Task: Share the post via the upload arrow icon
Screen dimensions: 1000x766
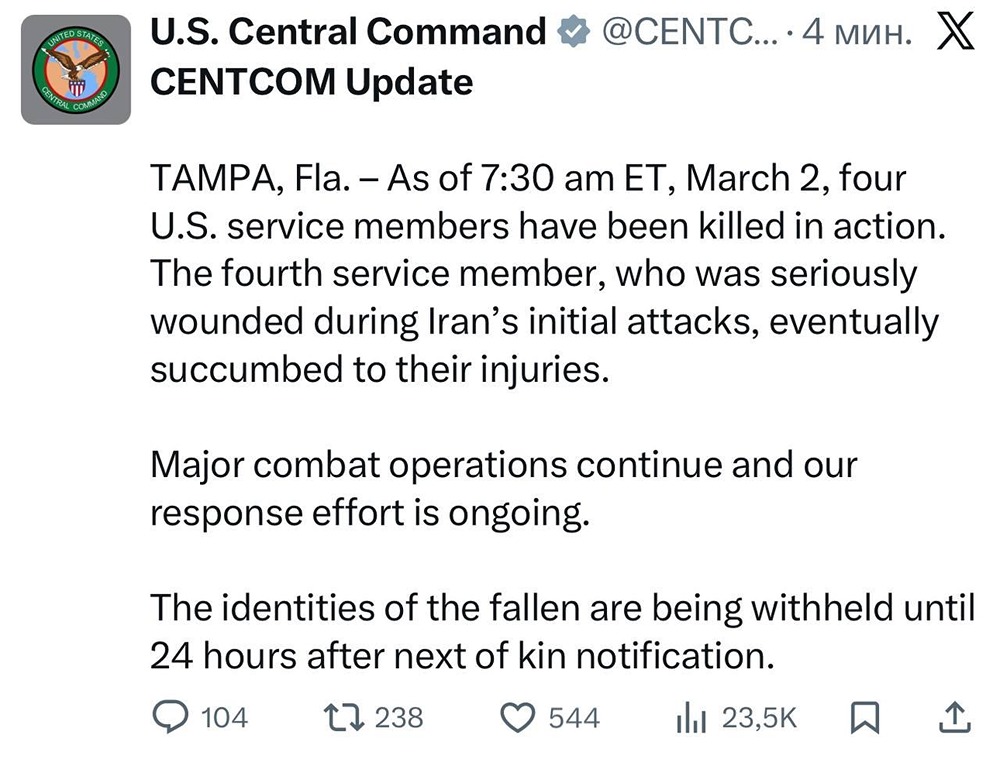Action: click(x=955, y=716)
